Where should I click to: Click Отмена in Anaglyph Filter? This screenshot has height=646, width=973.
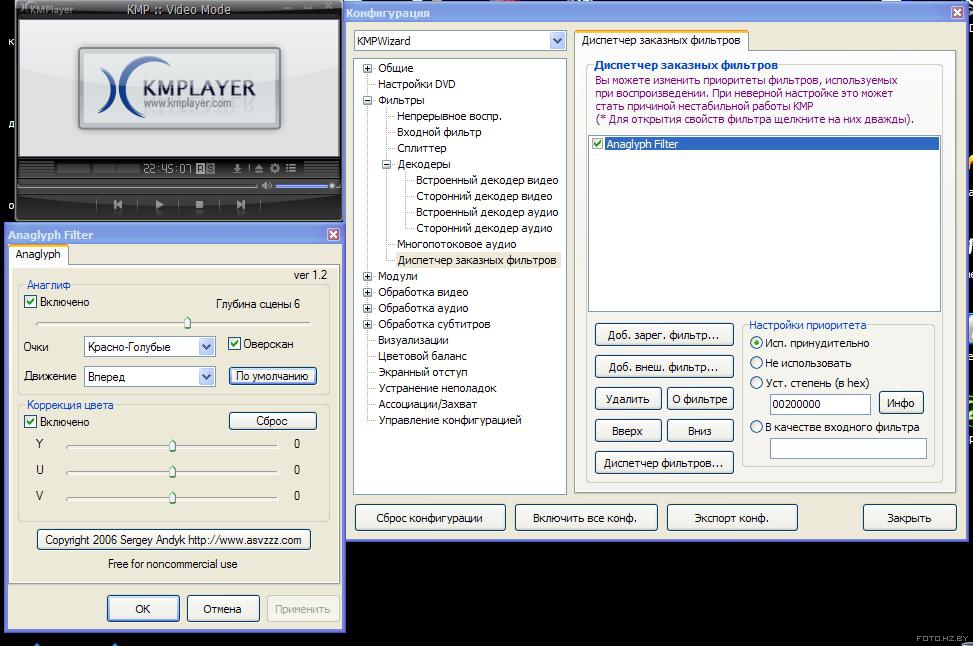(x=222, y=609)
